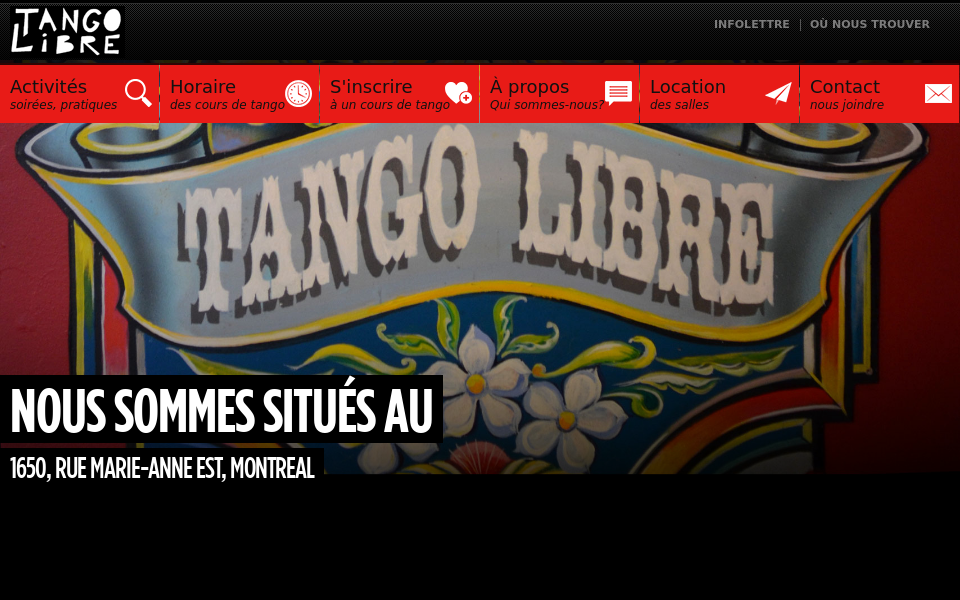
Task: Open the speech bubble icon near À propos
Action: [618, 92]
